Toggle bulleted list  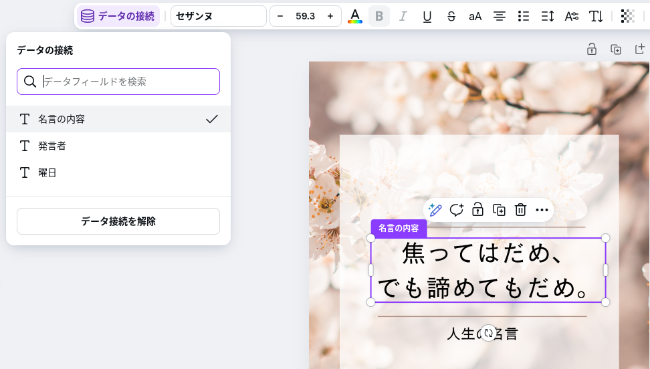[523, 16]
